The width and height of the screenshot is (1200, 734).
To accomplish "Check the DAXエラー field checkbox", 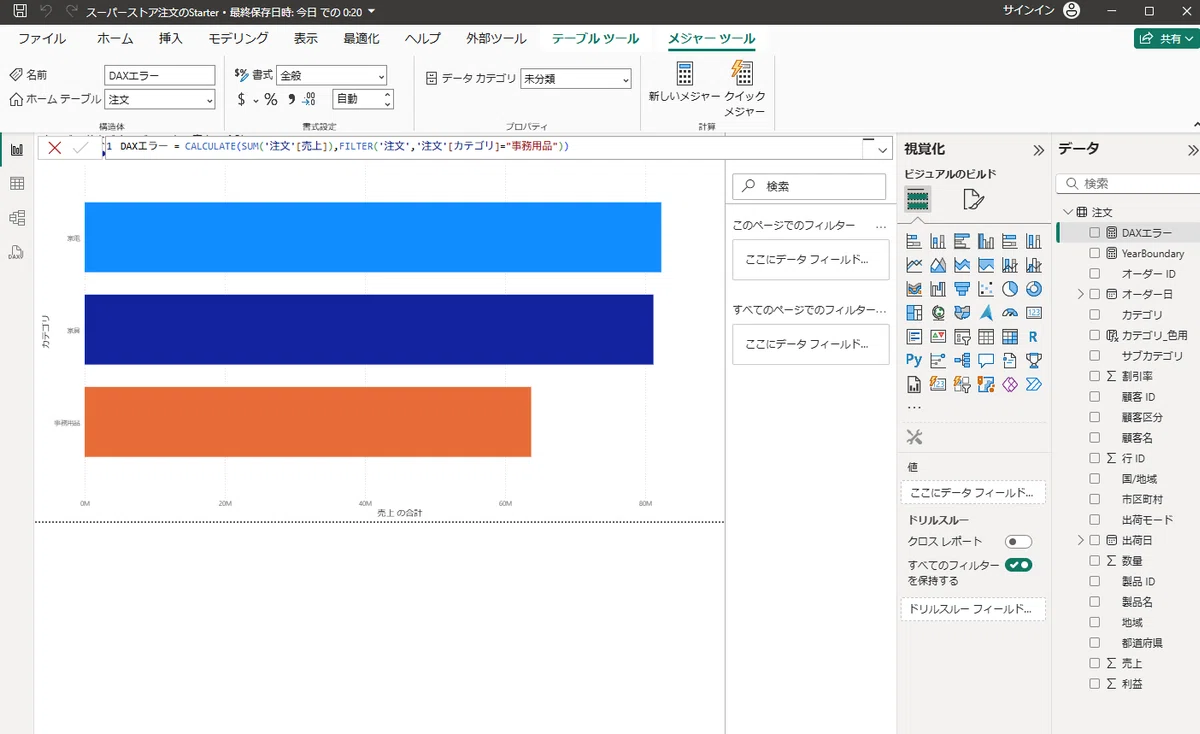I will 1094,232.
